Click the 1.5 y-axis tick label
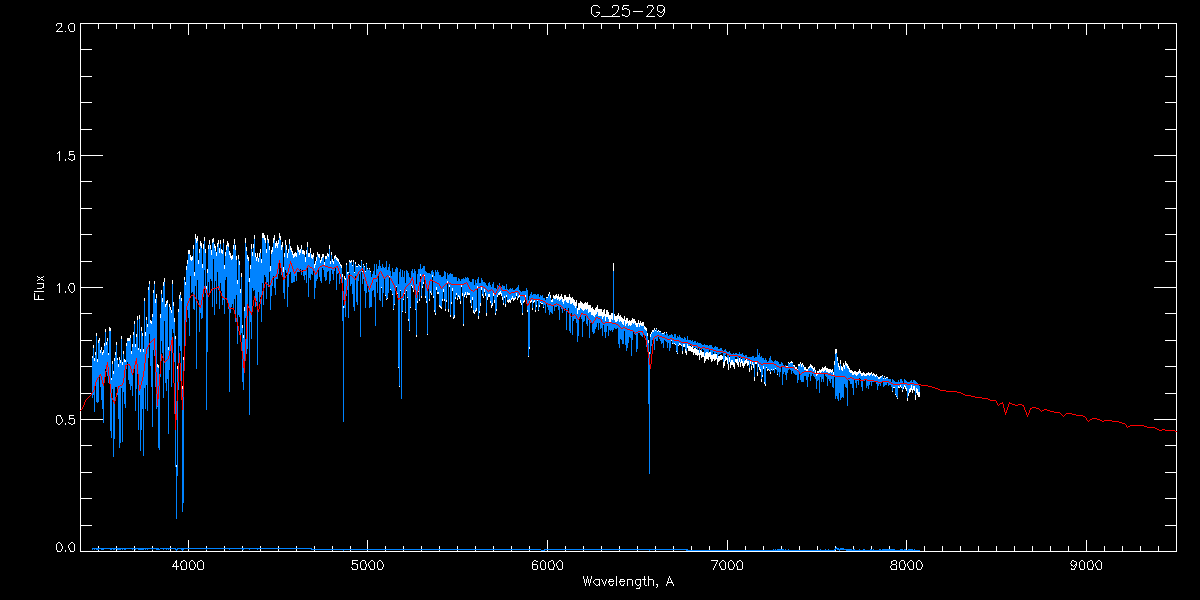Image resolution: width=1200 pixels, height=600 pixels. 66,157
